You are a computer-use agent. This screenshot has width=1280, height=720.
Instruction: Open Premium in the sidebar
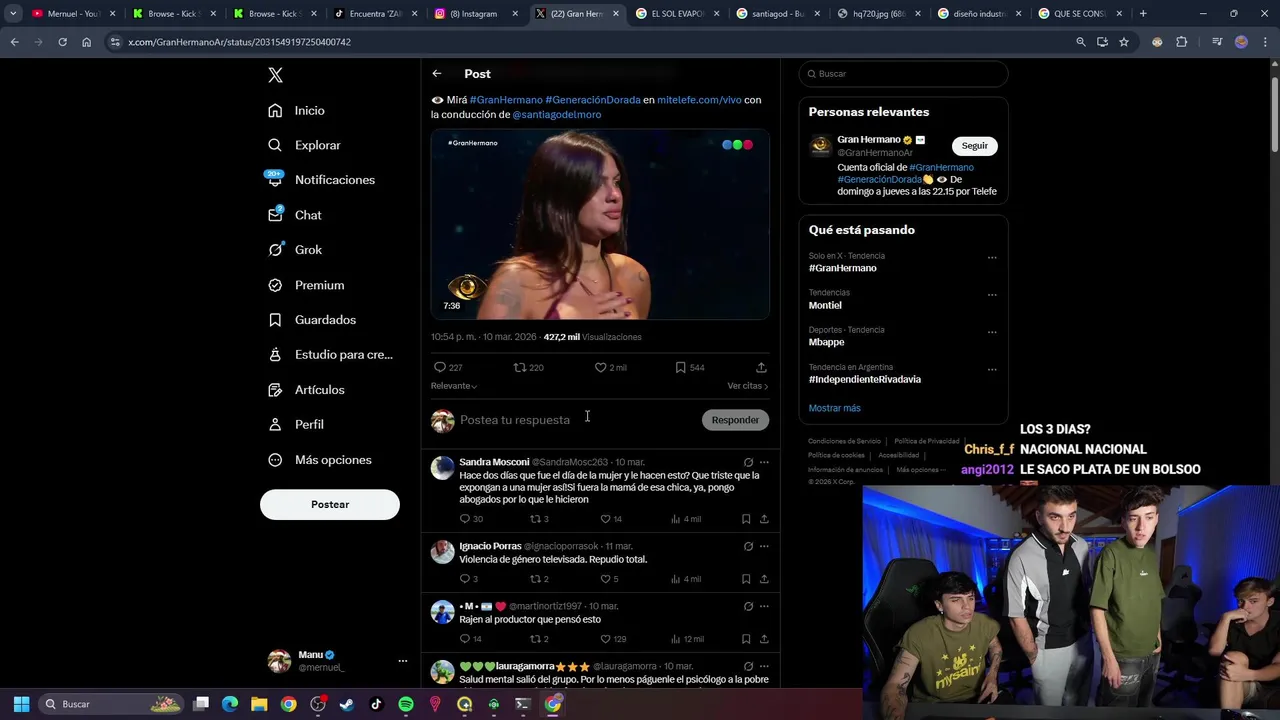(306, 285)
